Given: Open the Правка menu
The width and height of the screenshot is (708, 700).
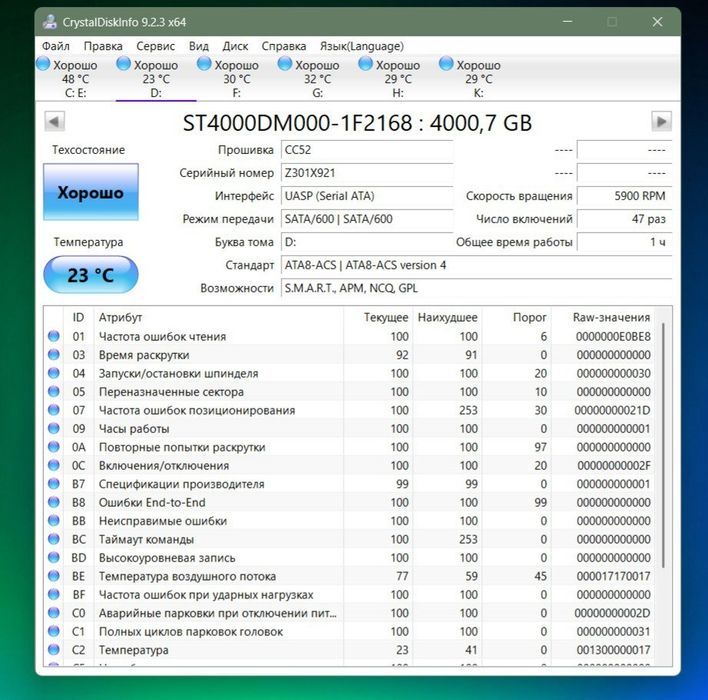Looking at the screenshot, I should [x=103, y=46].
